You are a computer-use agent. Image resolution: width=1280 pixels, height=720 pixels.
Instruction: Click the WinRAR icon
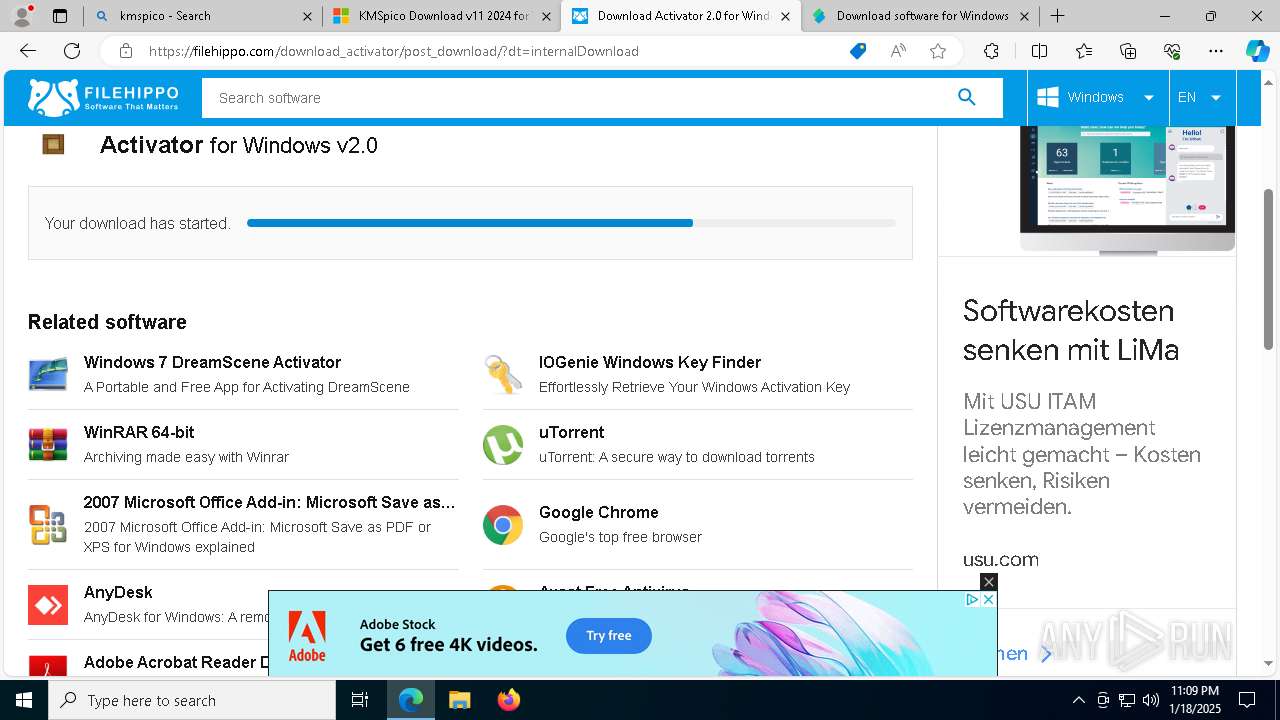tap(48, 444)
